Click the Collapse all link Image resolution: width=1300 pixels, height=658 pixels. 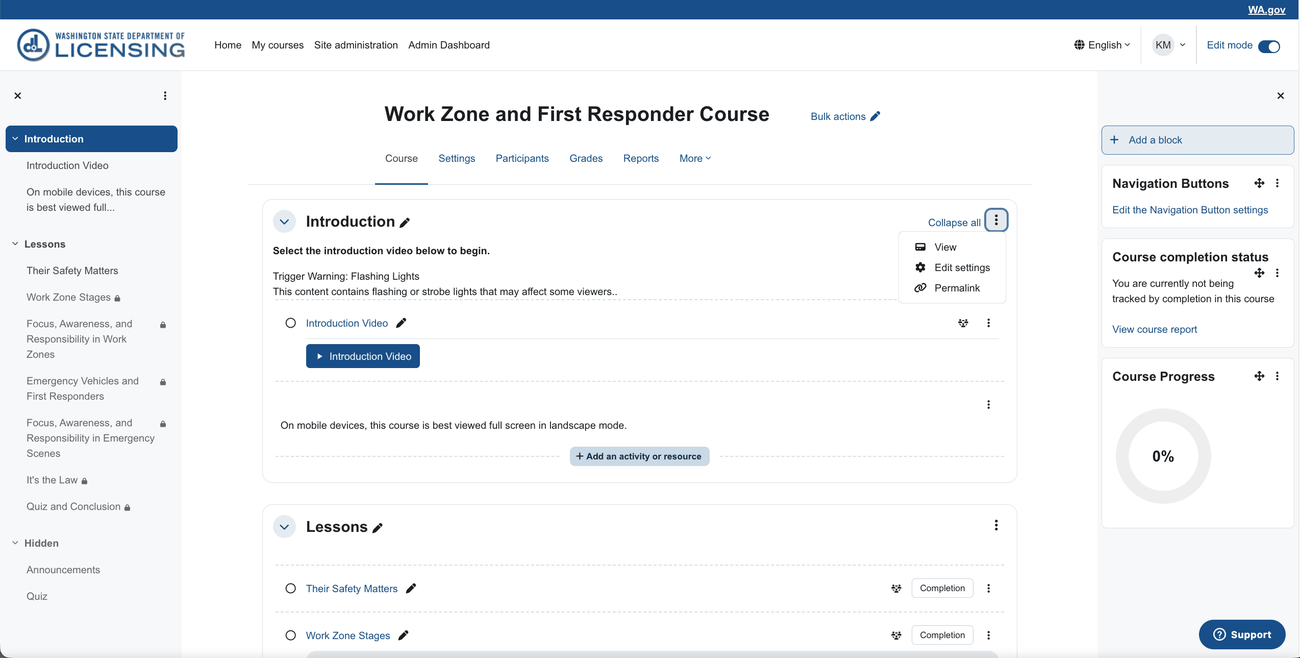954,223
